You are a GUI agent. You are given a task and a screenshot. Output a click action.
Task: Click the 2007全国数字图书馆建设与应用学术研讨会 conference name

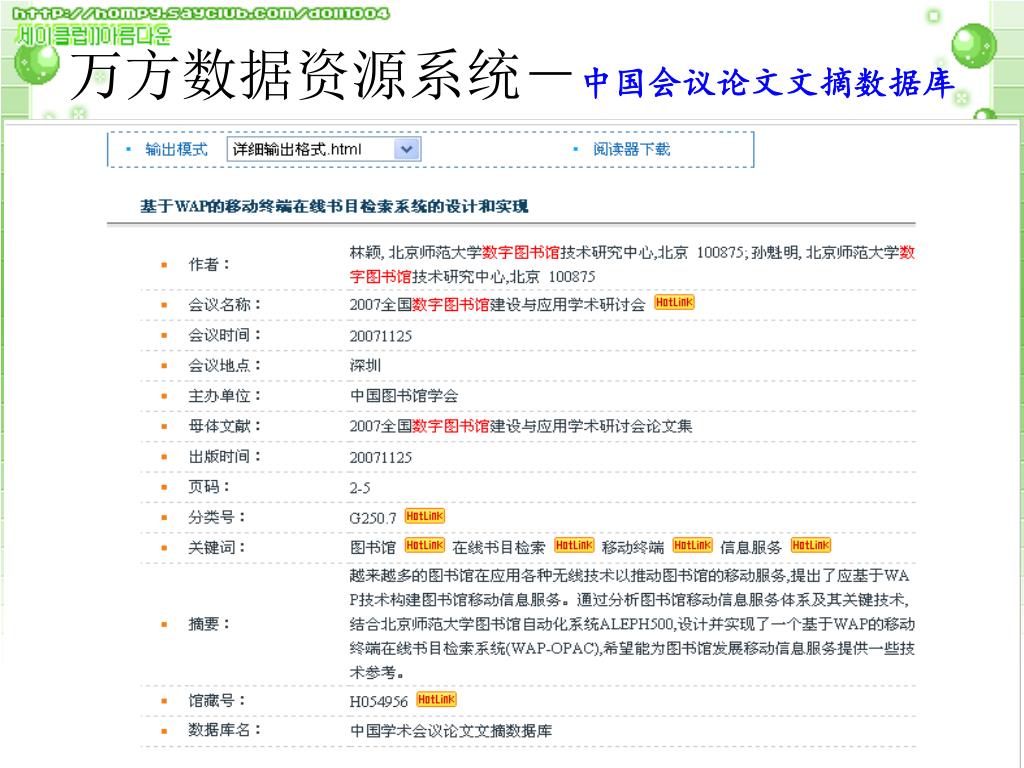pos(497,305)
